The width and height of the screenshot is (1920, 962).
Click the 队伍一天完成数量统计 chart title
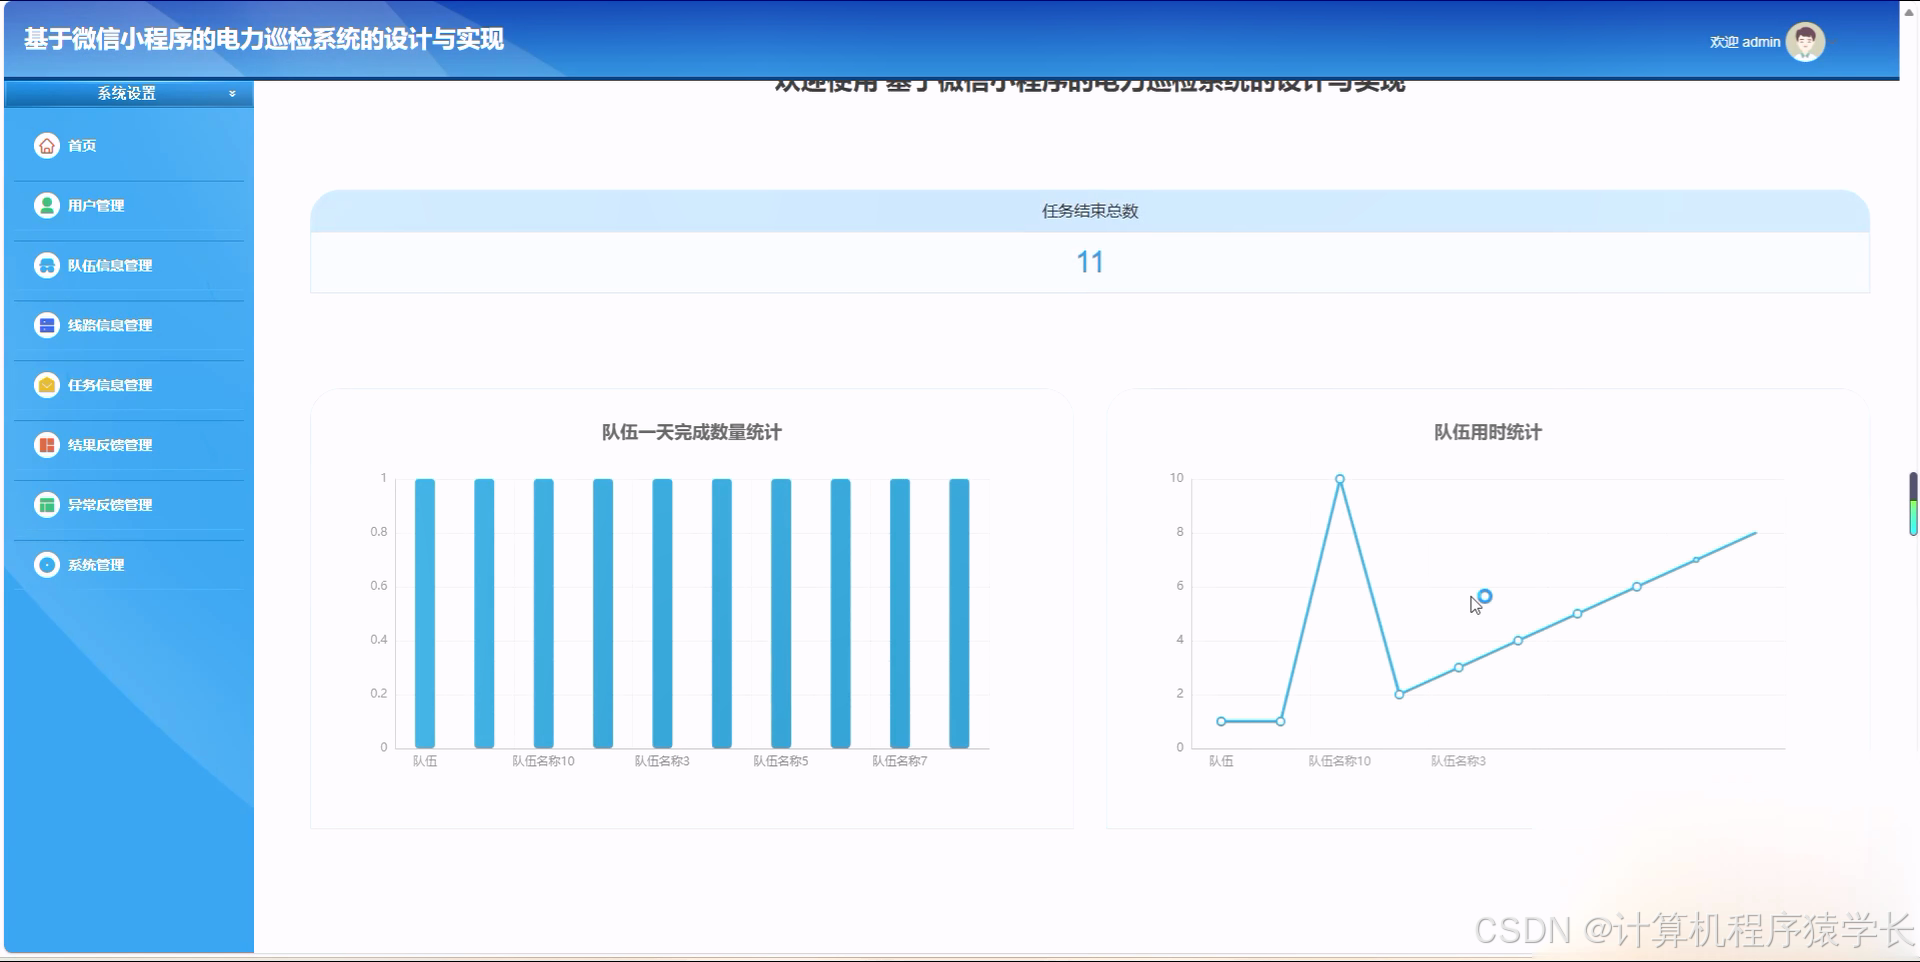692,432
